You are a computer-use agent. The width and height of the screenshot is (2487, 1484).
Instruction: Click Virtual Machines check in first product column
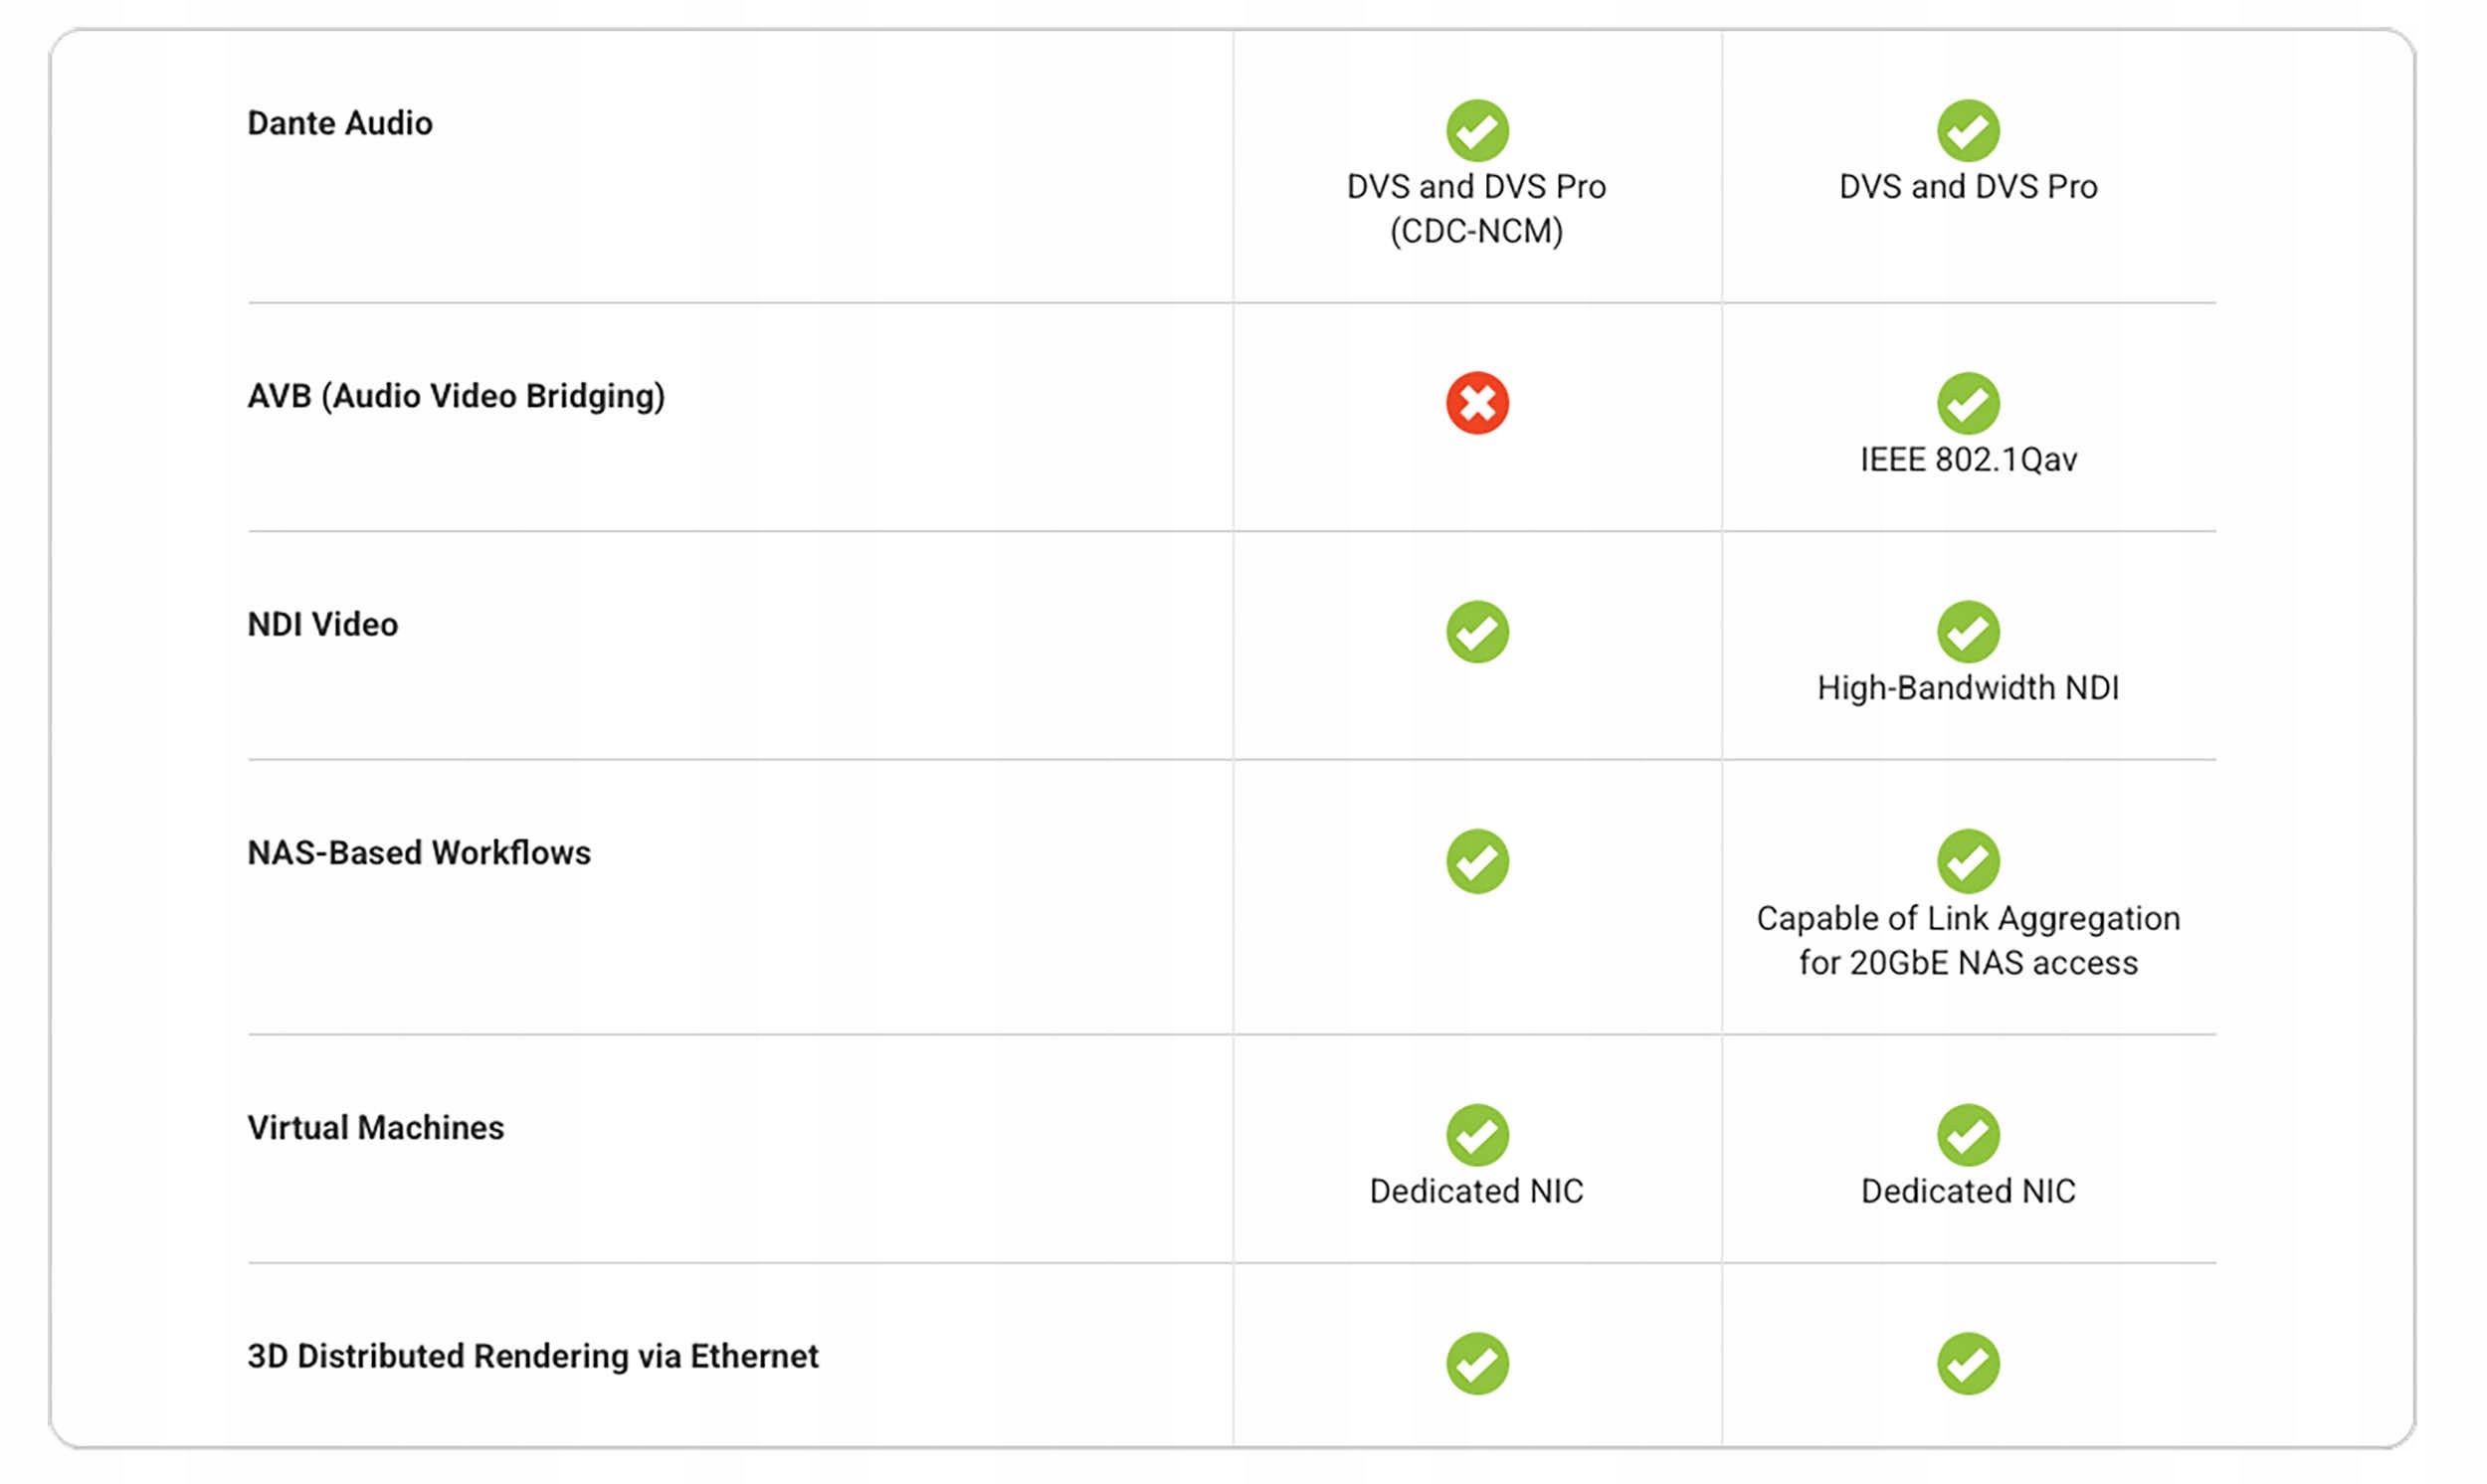click(x=1477, y=1134)
